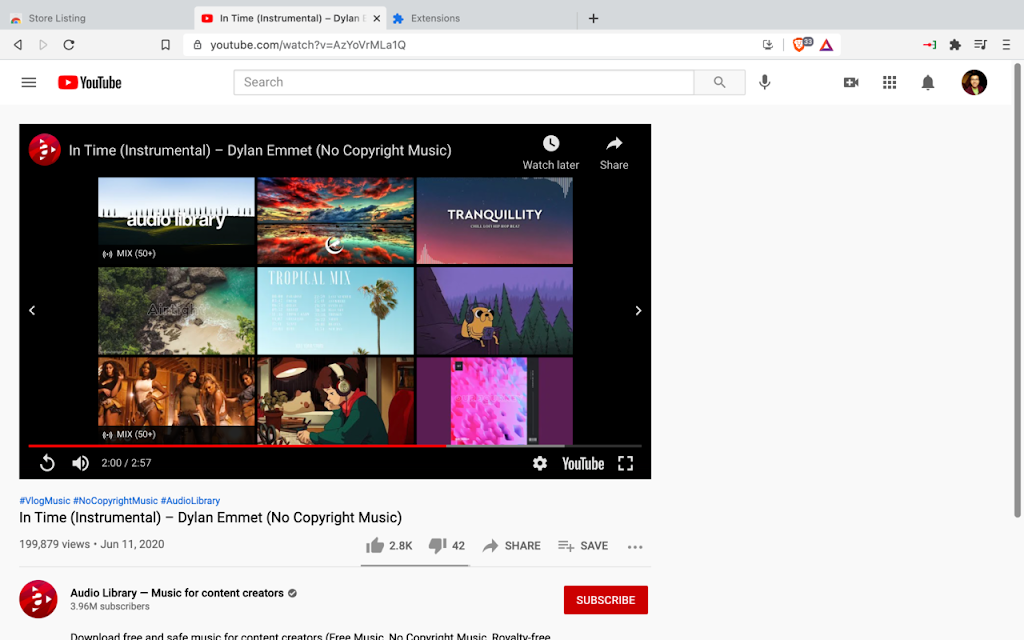
Task: Open the audio library mix thumbnail
Action: tap(176, 220)
